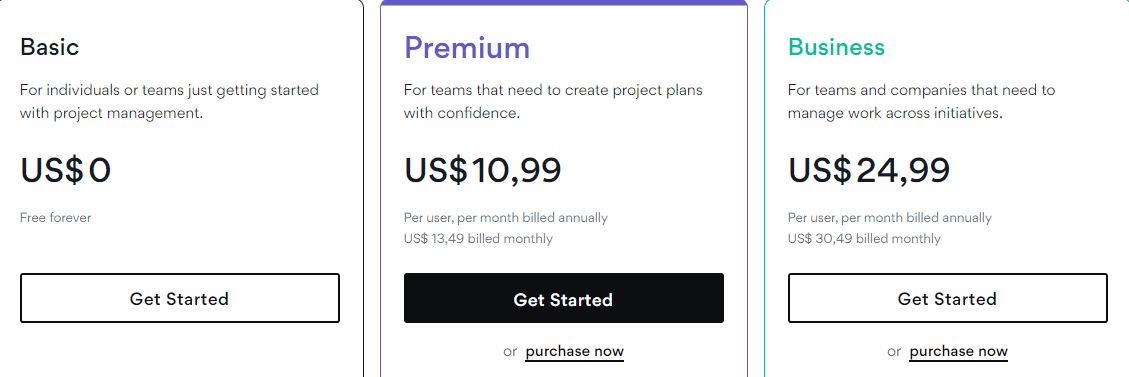Click the Free forever label

pyautogui.click(x=55, y=217)
